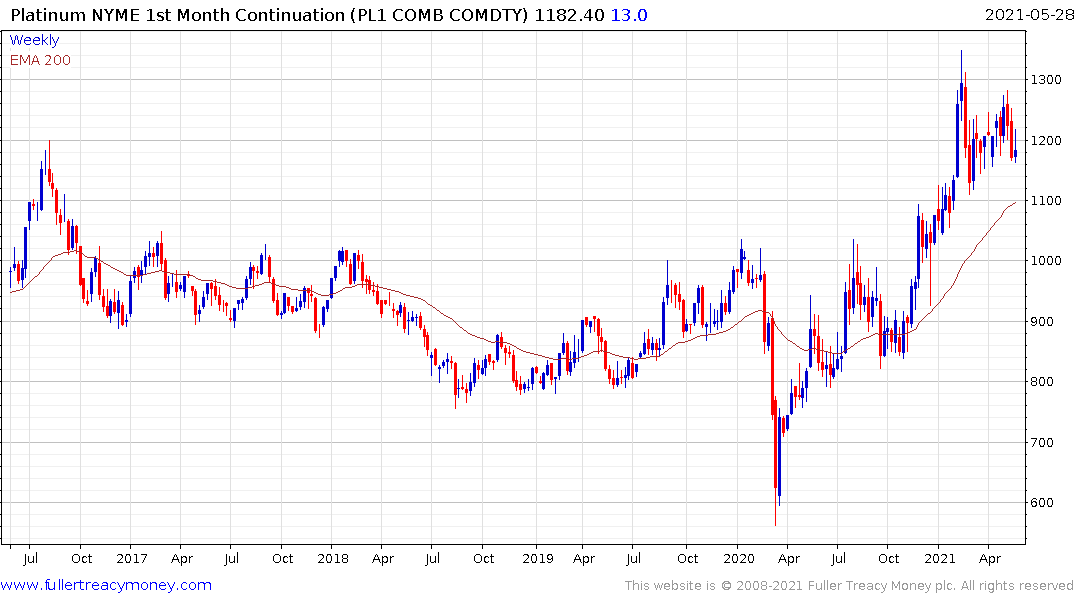
Task: Click the blue change value 13.0
Action: pyautogui.click(x=629, y=15)
